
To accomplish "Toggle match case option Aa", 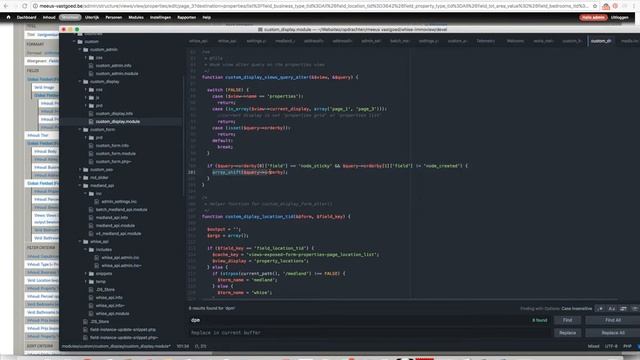I will coord(611,309).
